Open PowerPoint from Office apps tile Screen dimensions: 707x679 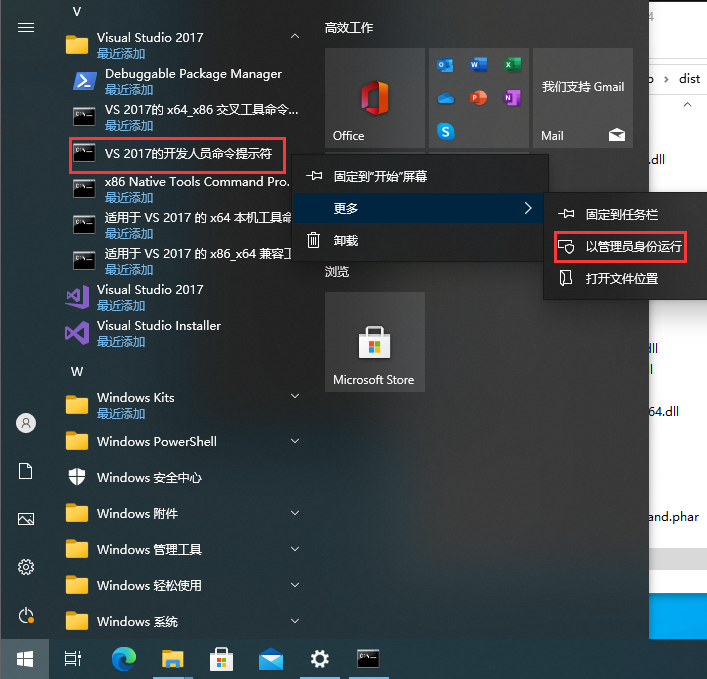pos(478,98)
